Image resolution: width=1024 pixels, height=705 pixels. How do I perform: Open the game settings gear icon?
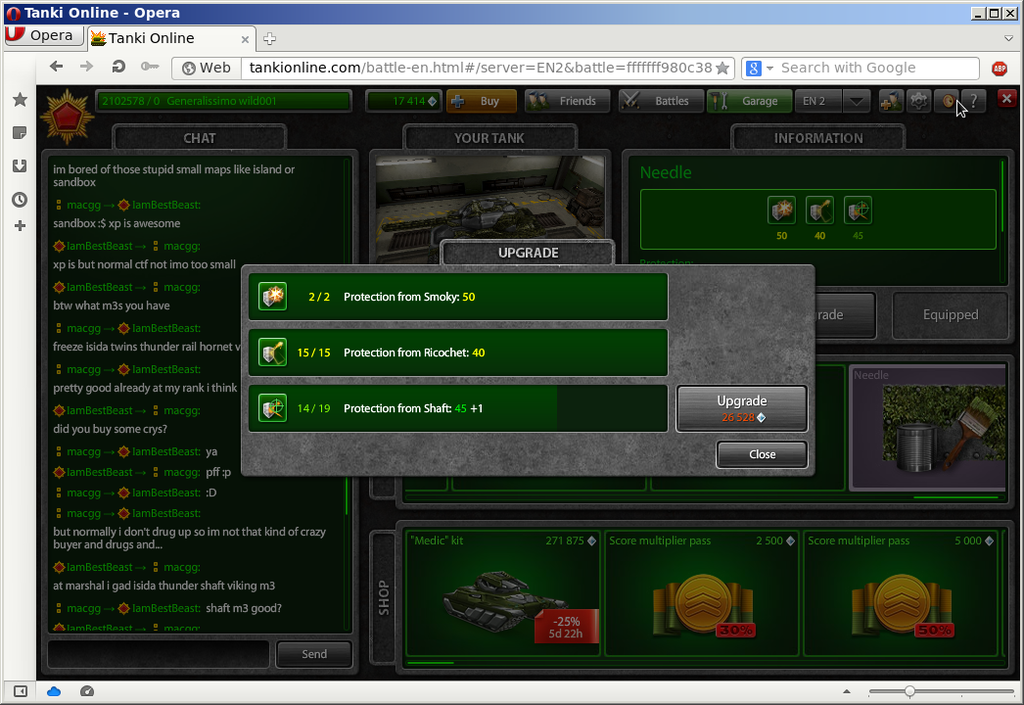[x=918, y=101]
